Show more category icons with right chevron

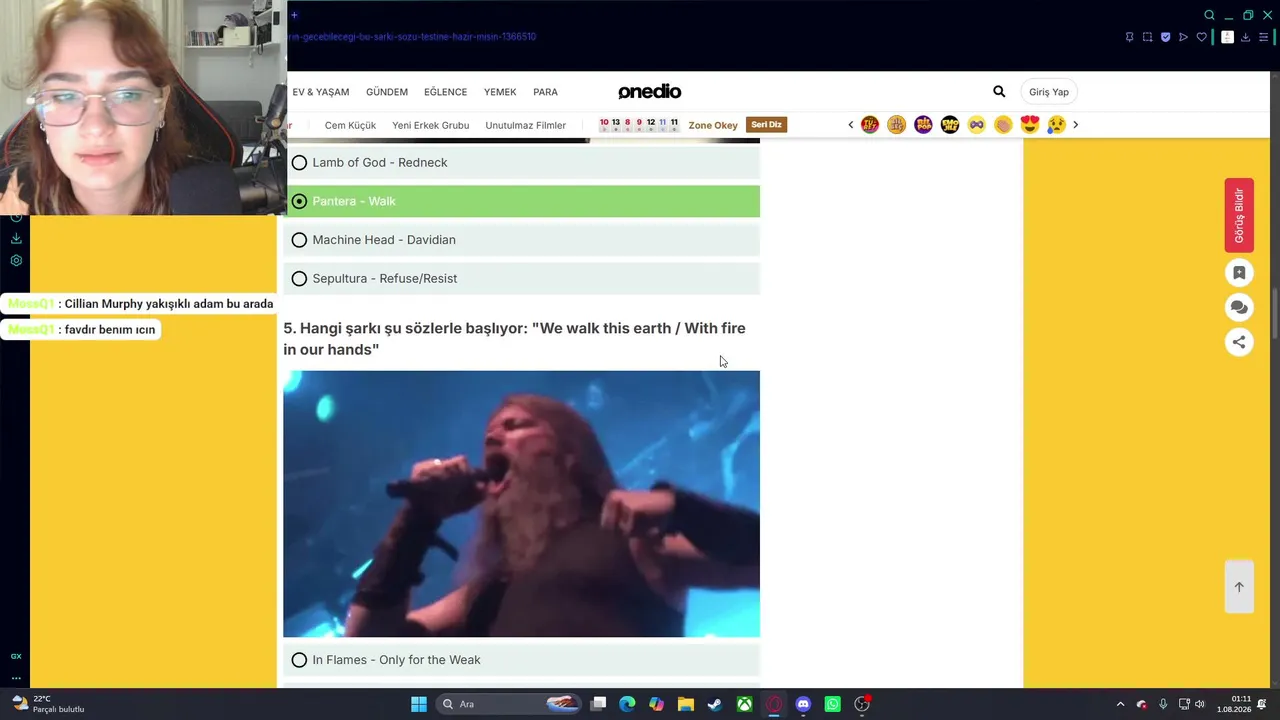1076,125
